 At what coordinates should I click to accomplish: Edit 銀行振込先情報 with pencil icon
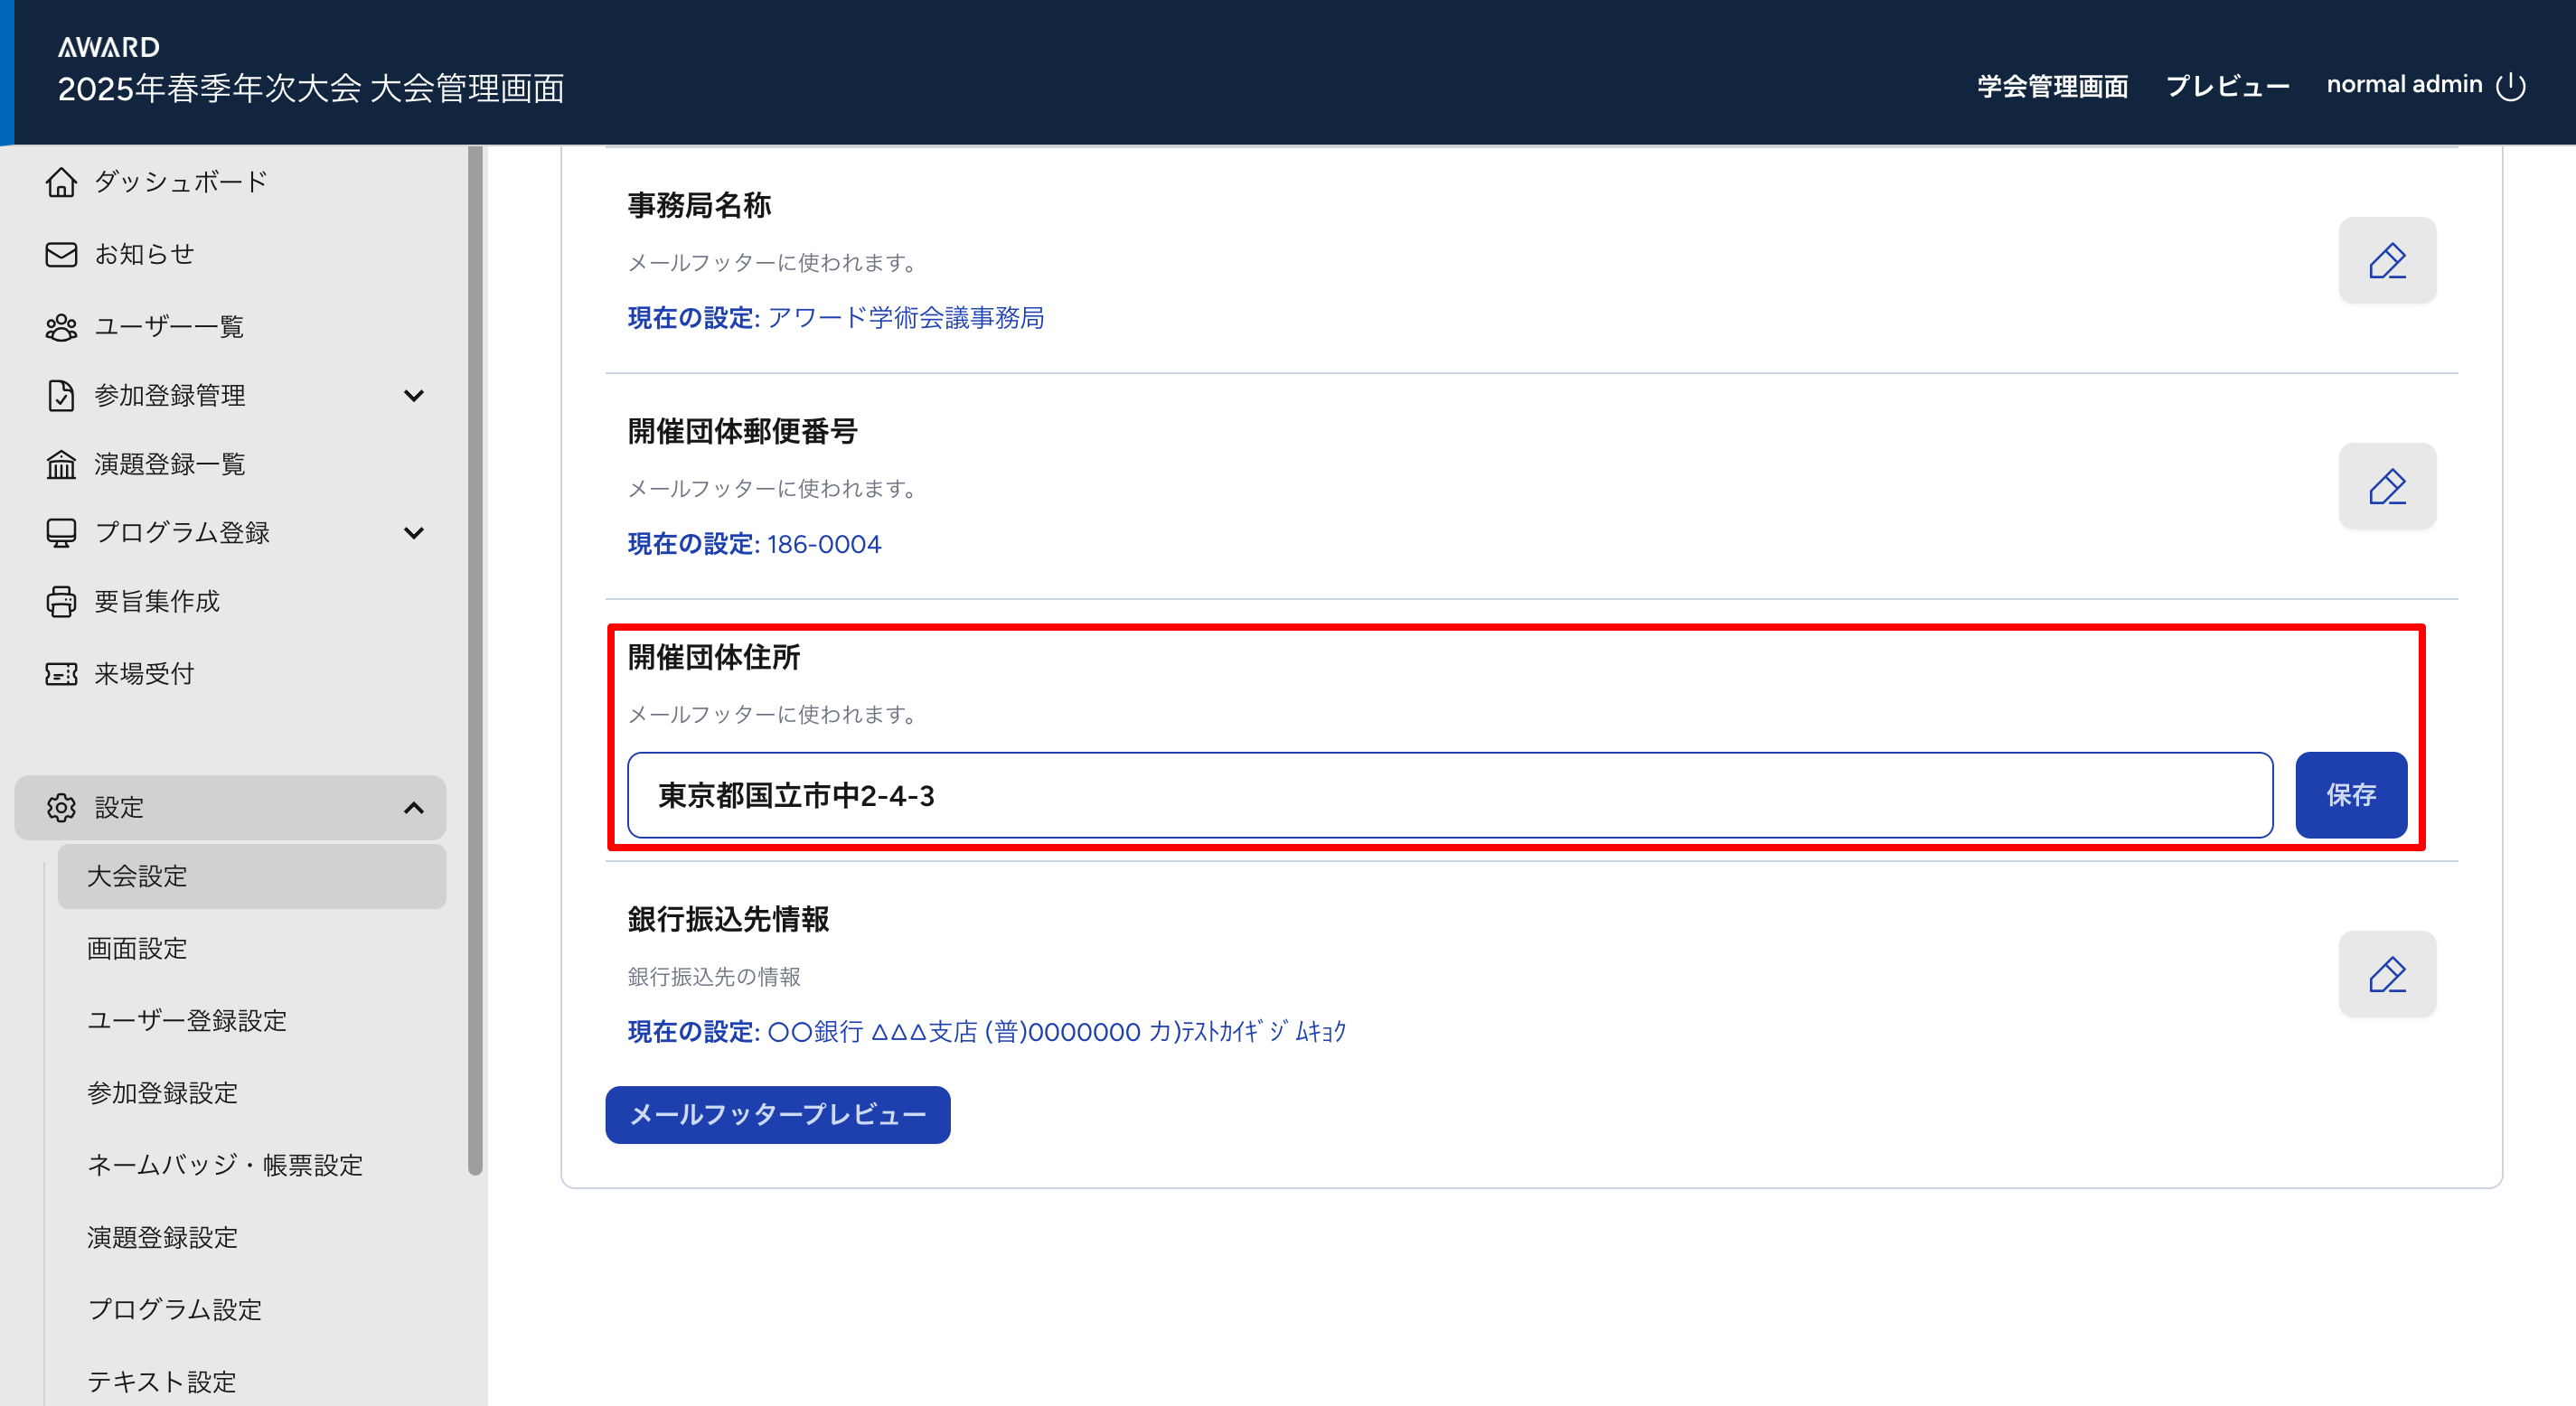click(x=2386, y=974)
